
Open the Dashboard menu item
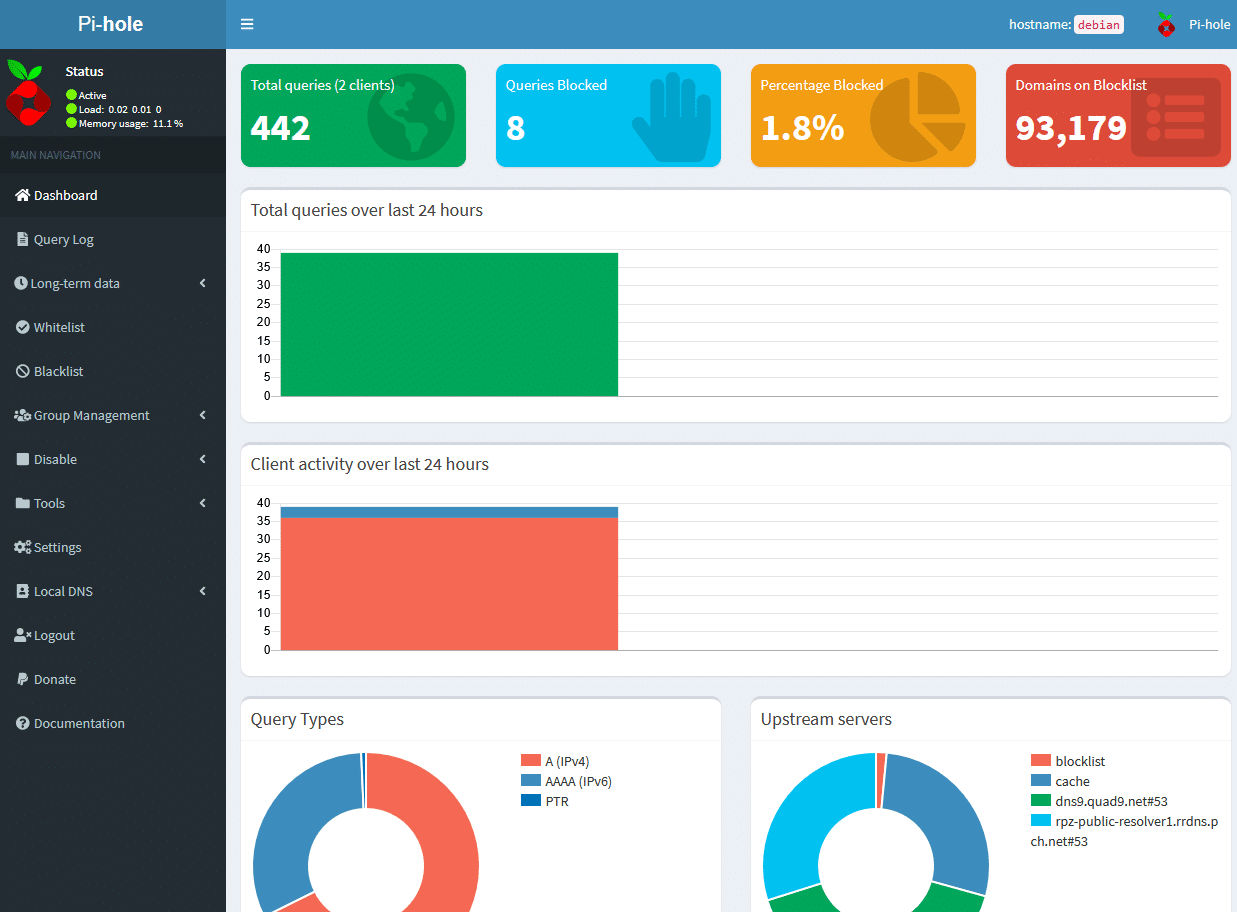click(66, 196)
